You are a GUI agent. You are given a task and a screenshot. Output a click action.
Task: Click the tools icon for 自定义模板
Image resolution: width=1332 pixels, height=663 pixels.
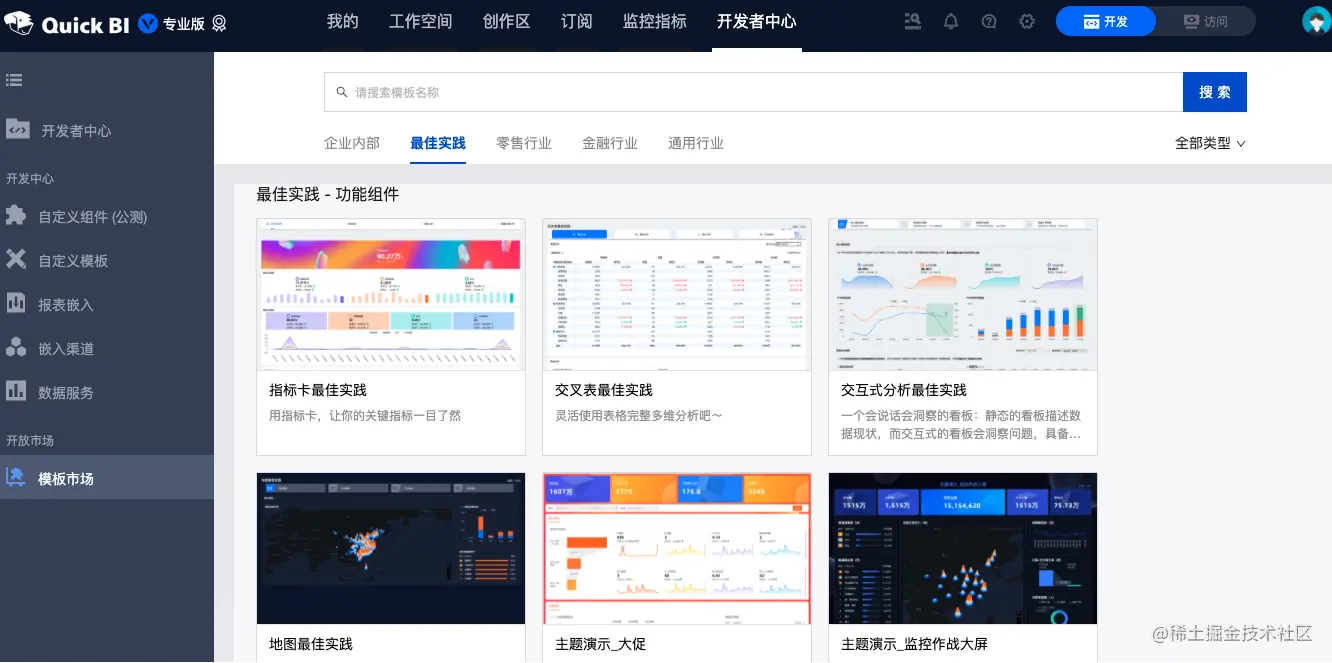coord(16,260)
